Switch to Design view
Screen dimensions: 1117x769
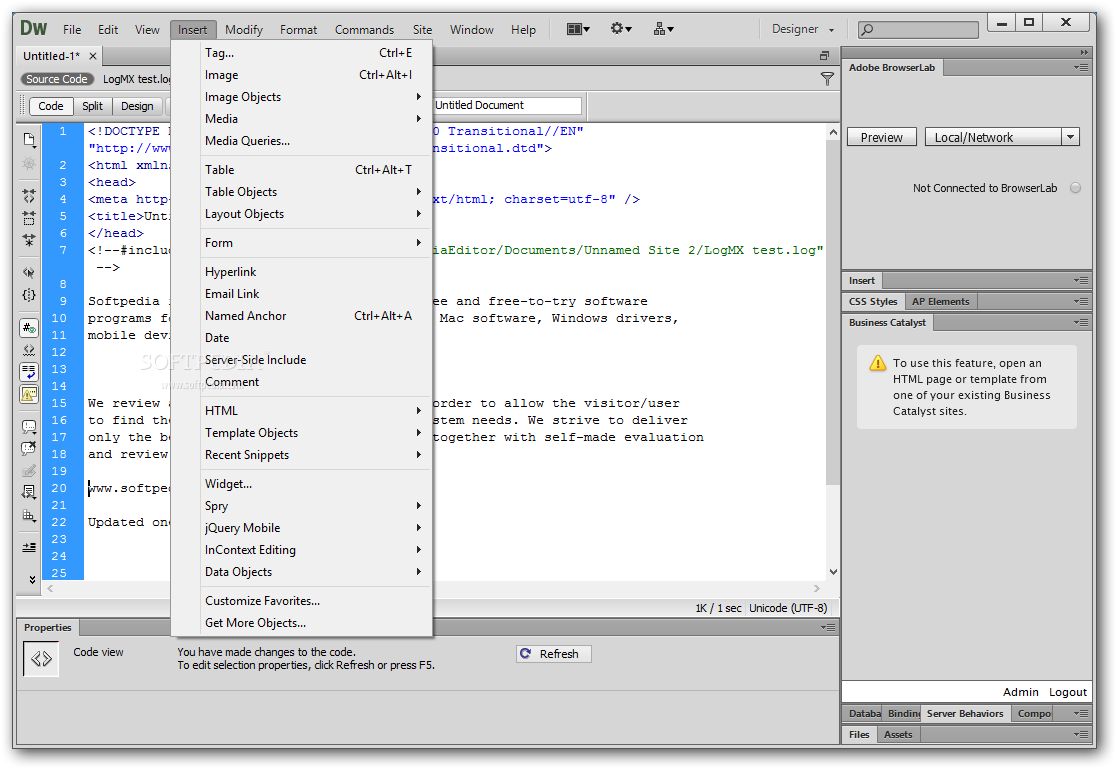[137, 106]
